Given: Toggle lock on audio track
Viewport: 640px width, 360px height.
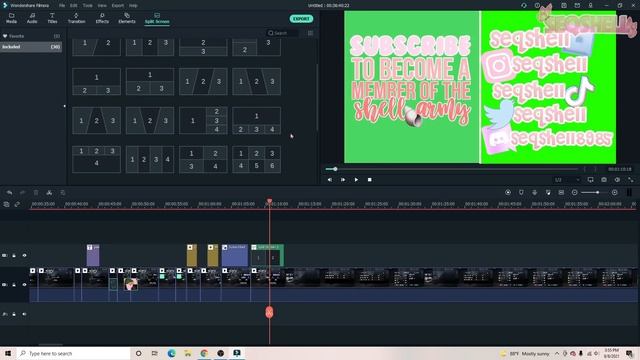Looking at the screenshot, I should click(14, 314).
